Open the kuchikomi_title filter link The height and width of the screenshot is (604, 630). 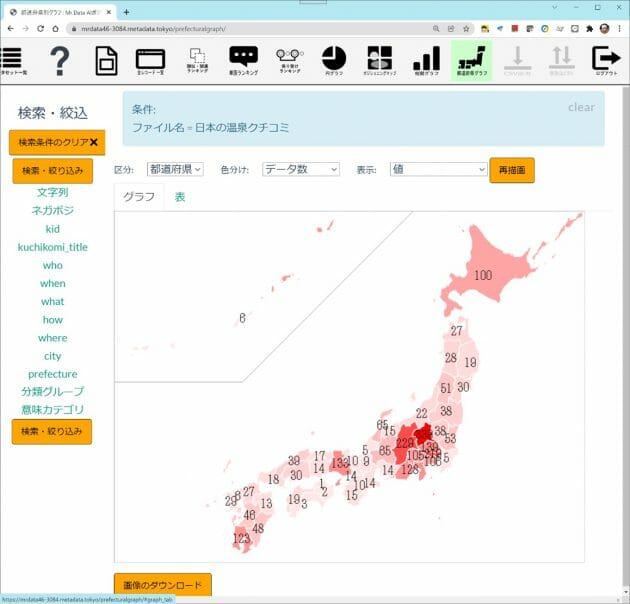click(x=53, y=247)
